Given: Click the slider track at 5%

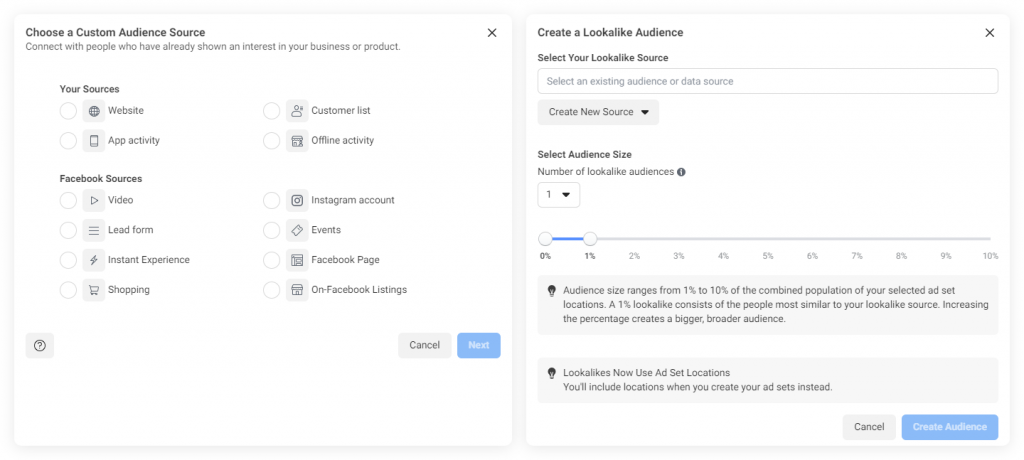Looking at the screenshot, I should coord(768,239).
